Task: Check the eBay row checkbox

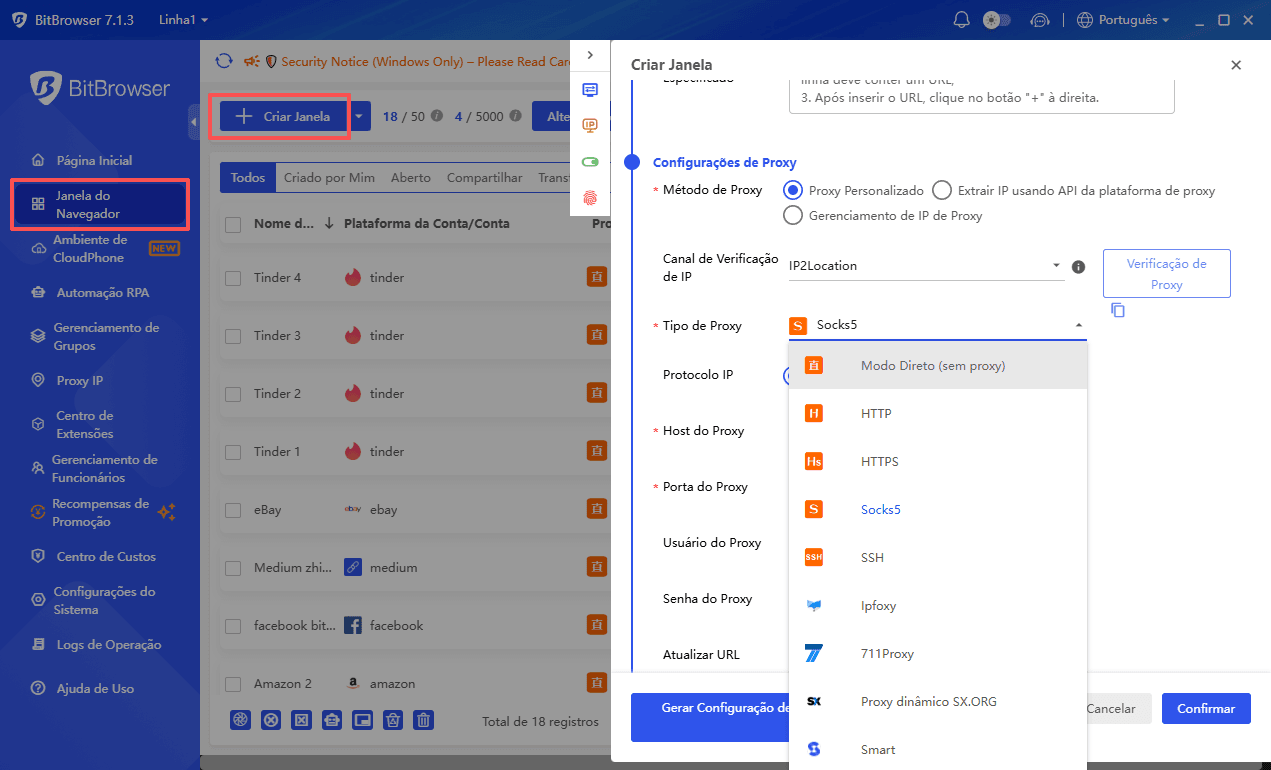Action: pos(233,510)
